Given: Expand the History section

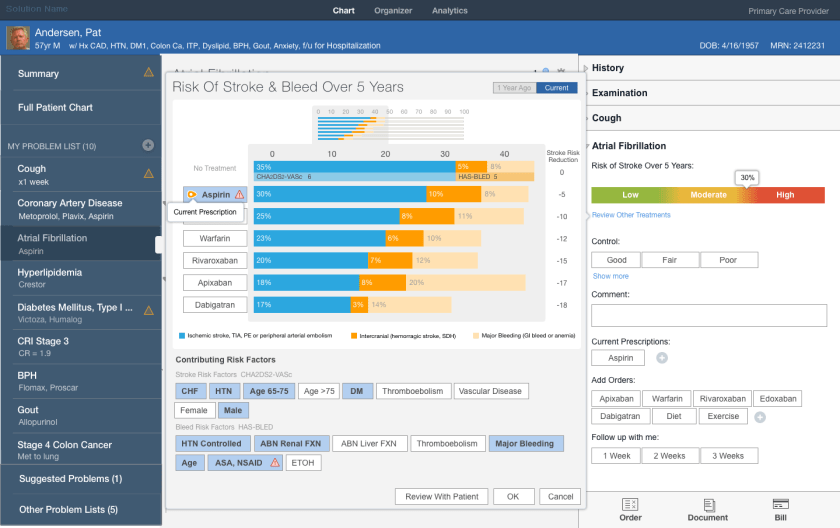Looking at the screenshot, I should pyautogui.click(x=608, y=68).
